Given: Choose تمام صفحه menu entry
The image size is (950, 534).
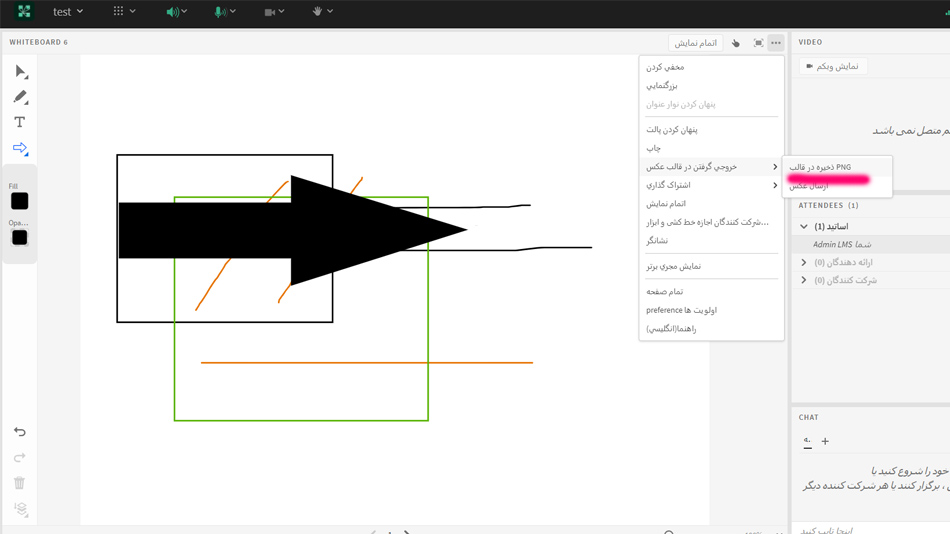Looking at the screenshot, I should coord(711,292).
